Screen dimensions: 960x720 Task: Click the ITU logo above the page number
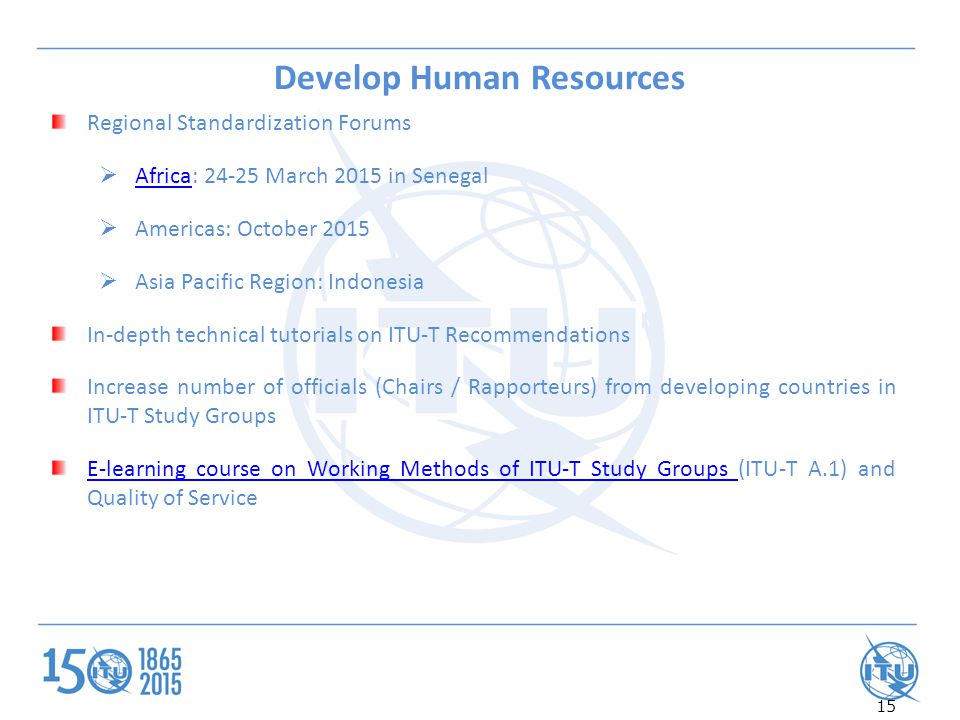click(x=889, y=668)
